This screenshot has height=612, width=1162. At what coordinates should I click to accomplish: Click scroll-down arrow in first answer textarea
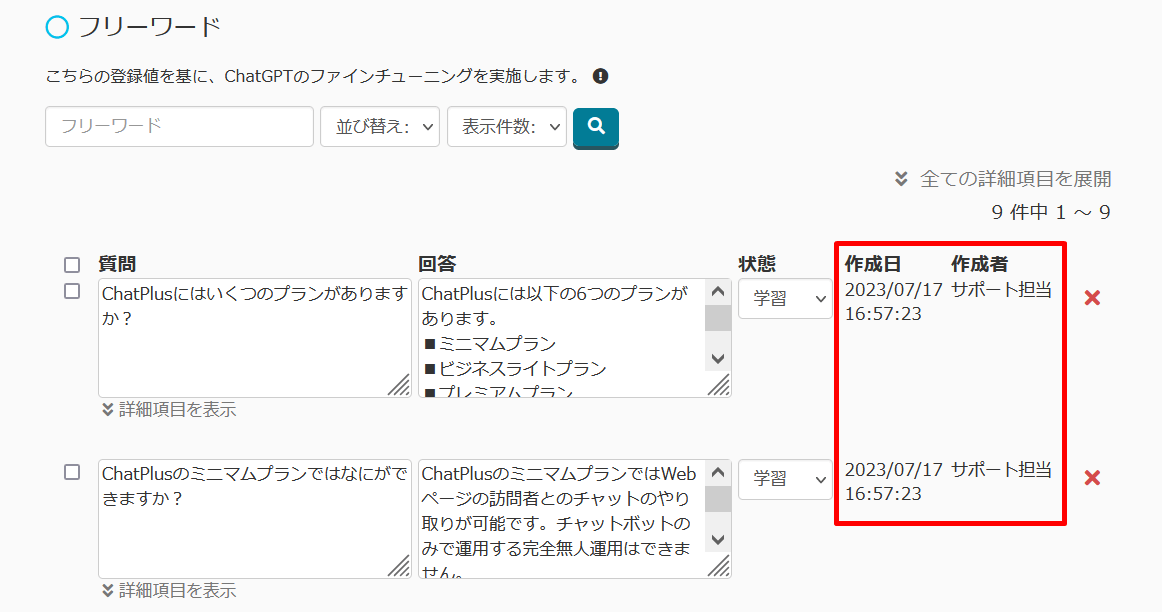[717, 359]
